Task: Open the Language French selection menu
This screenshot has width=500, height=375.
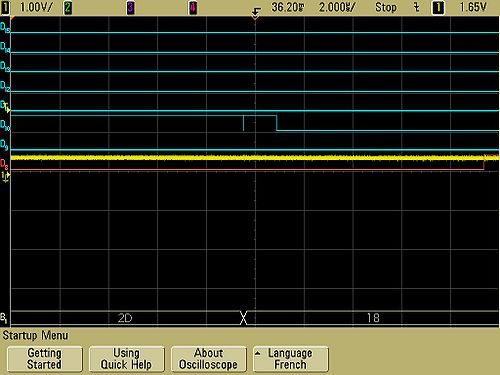Action: pos(291,359)
